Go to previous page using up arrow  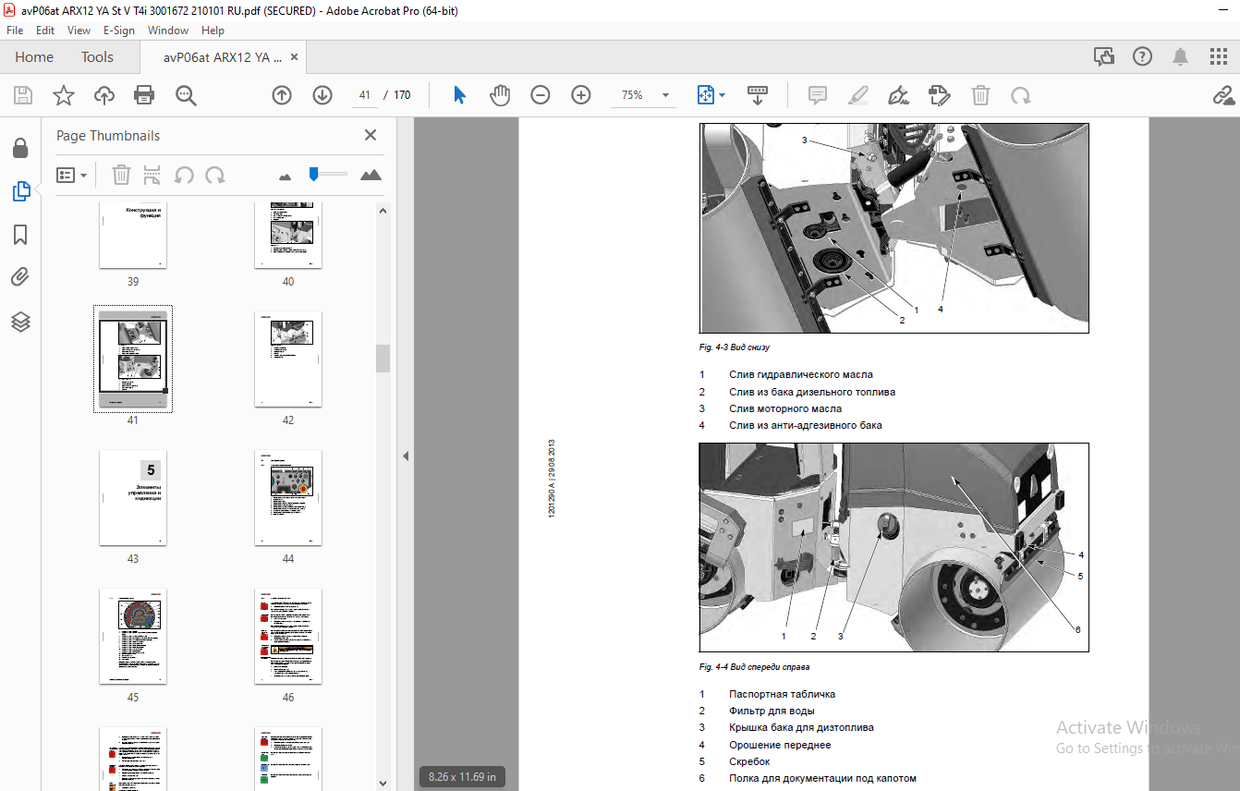pos(282,95)
